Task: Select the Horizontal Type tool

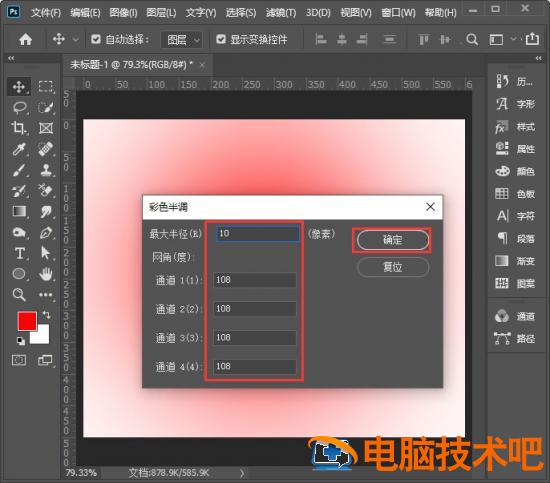Action: 19,253
